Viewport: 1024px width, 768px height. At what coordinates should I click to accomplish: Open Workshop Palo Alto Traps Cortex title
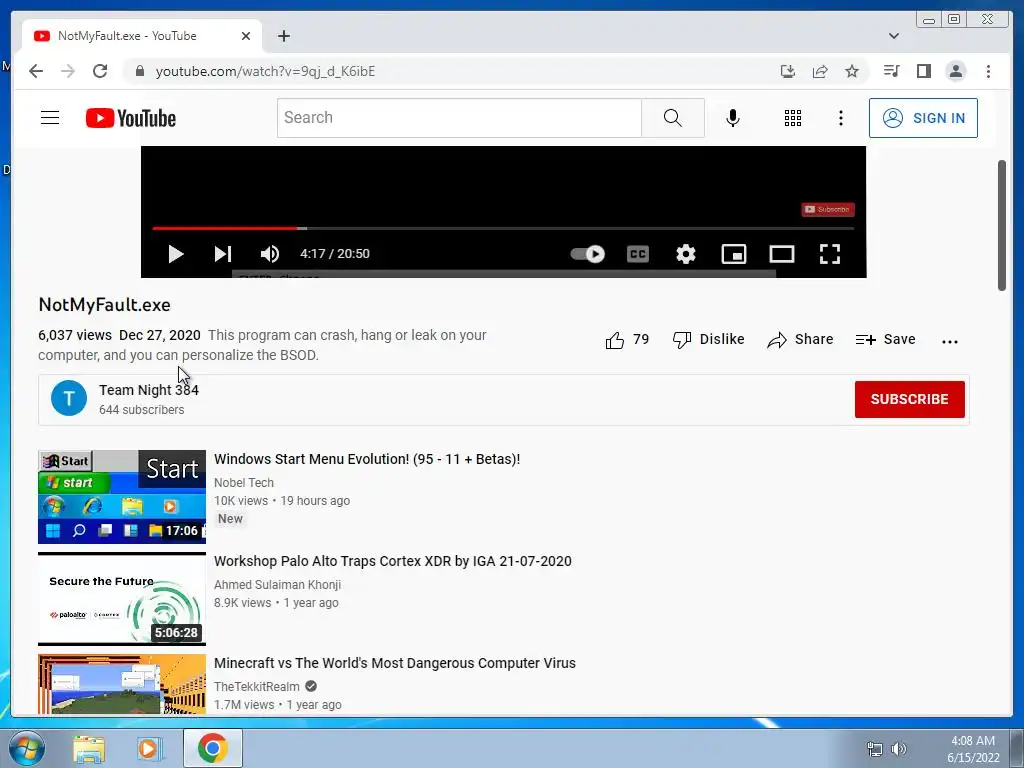(x=392, y=561)
